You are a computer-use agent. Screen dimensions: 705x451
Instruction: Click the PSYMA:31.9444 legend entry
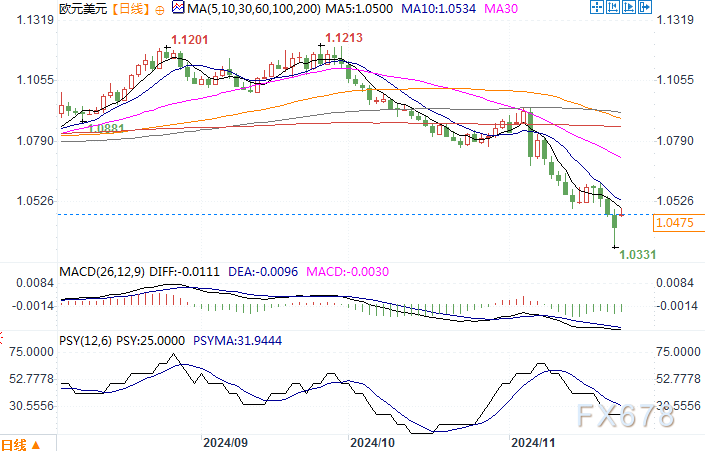(x=226, y=339)
